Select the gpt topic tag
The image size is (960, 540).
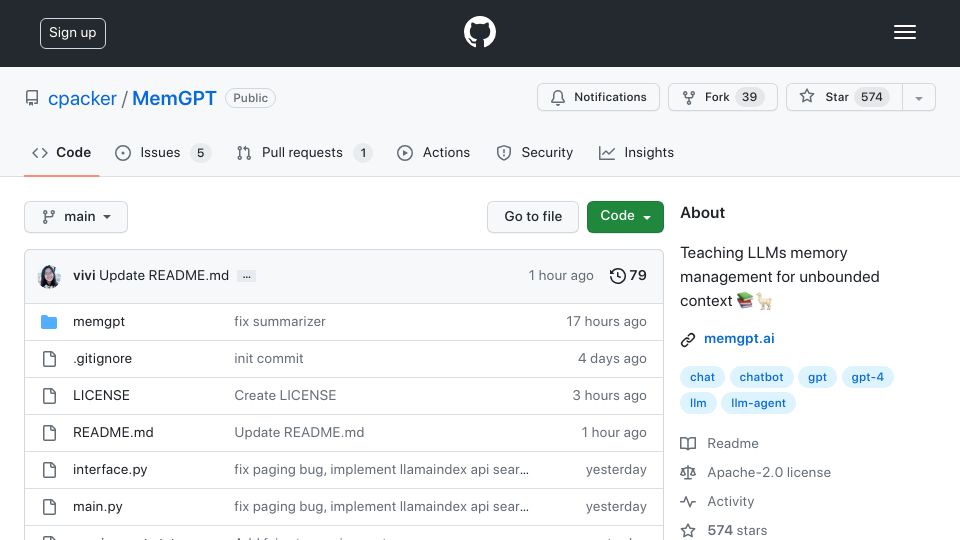[817, 377]
